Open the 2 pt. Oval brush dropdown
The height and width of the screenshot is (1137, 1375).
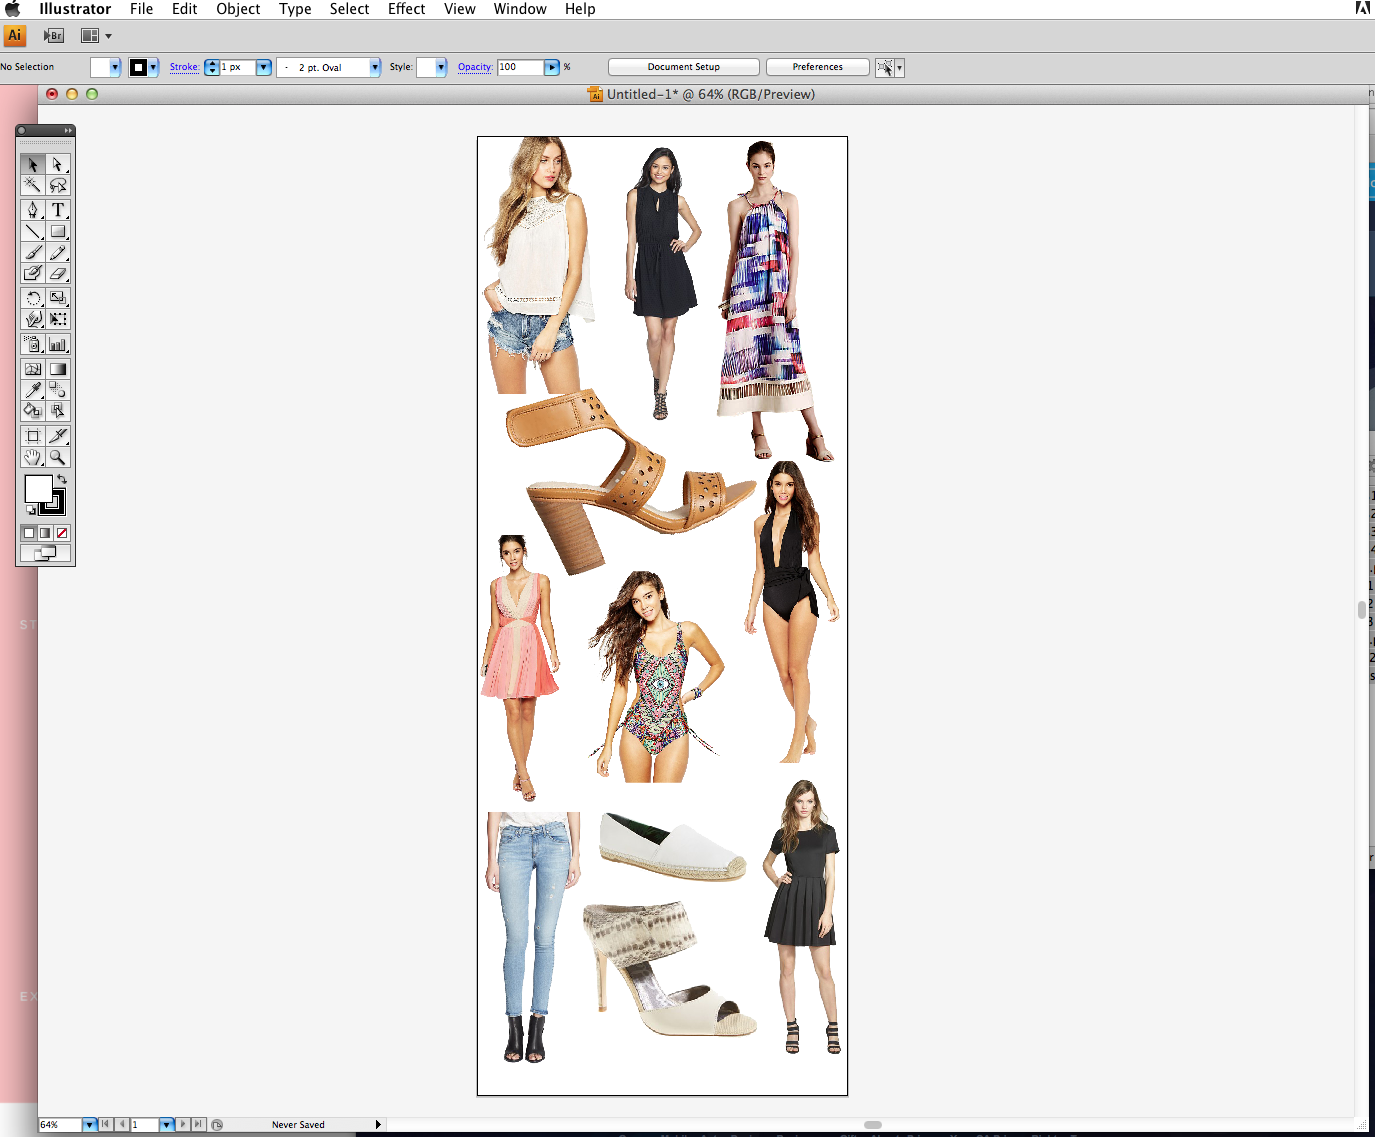point(375,67)
